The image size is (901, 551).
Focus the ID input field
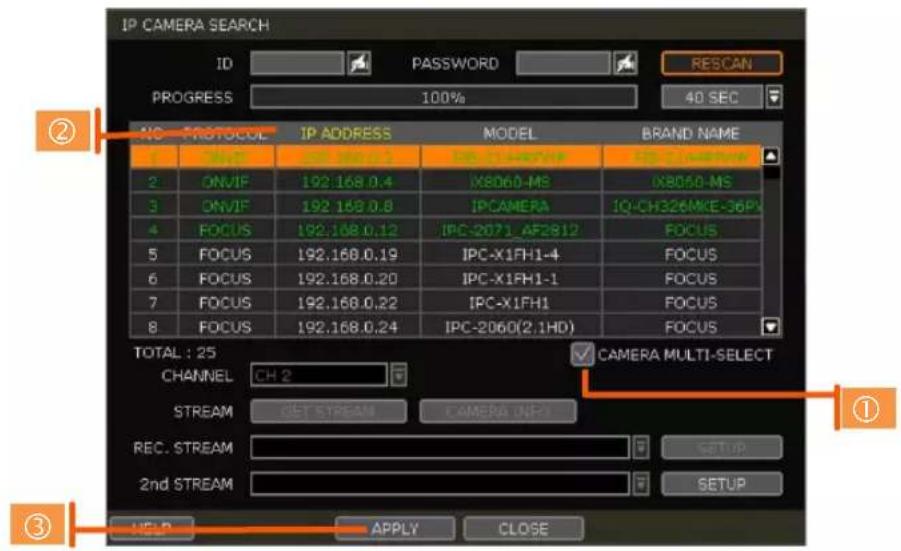(x=297, y=63)
